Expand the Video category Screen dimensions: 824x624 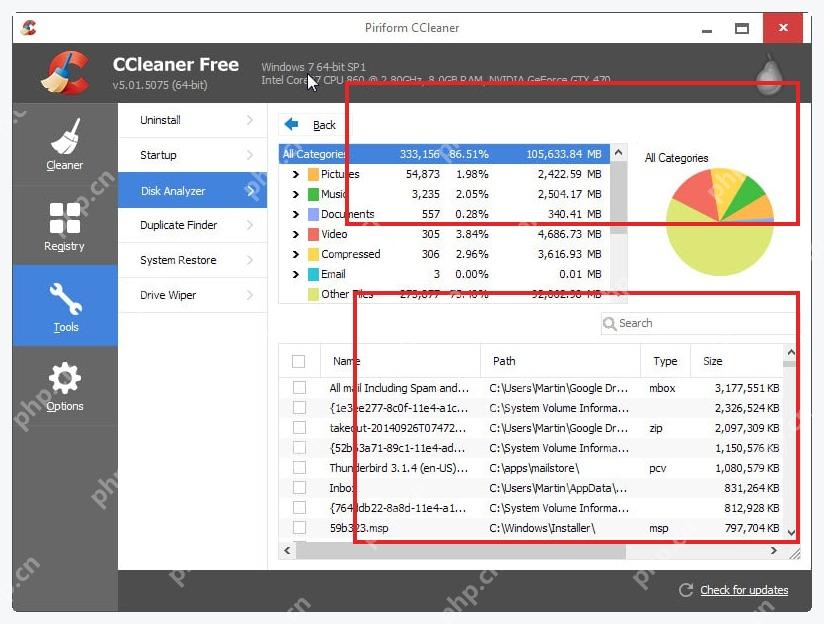point(295,234)
